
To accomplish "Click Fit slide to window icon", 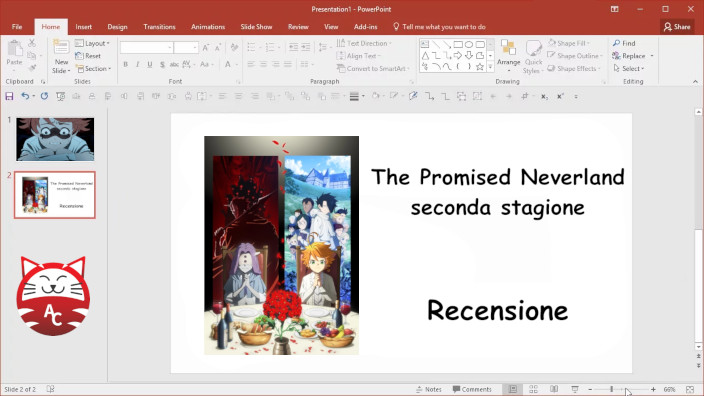I will tap(690, 389).
